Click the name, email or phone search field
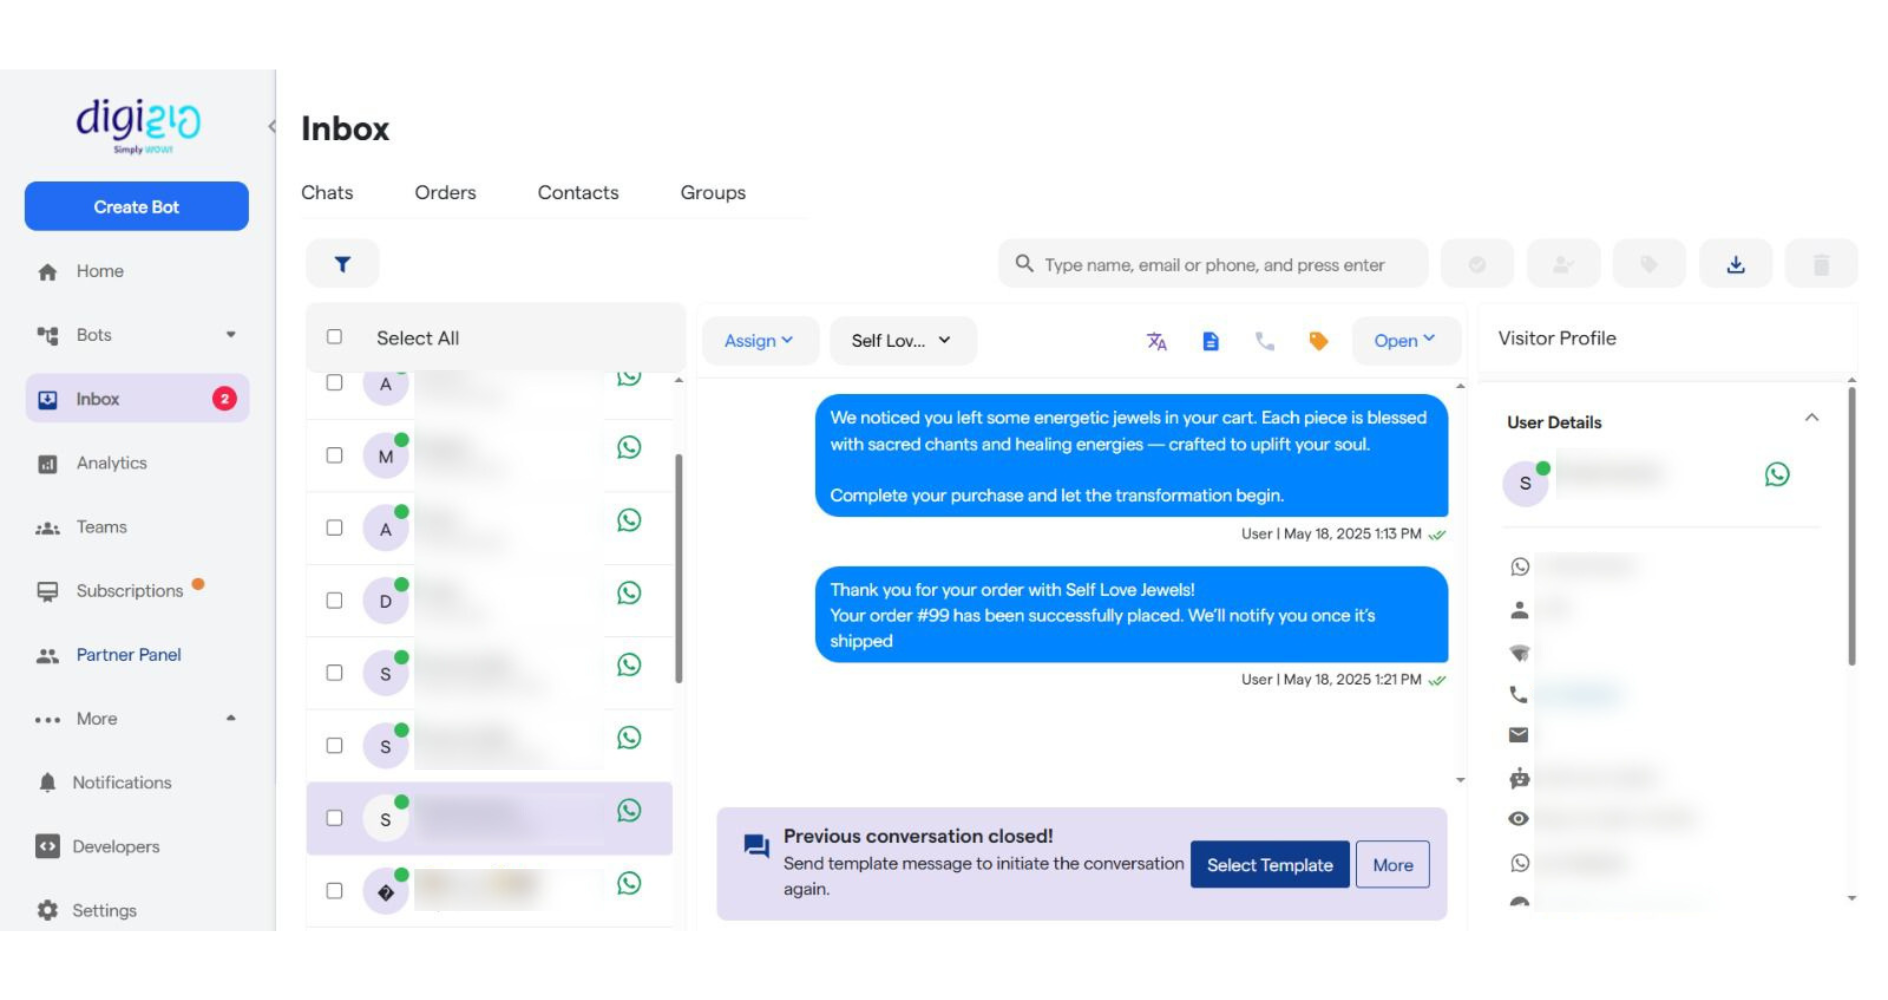The height and width of the screenshot is (1000, 1888). (x=1214, y=265)
